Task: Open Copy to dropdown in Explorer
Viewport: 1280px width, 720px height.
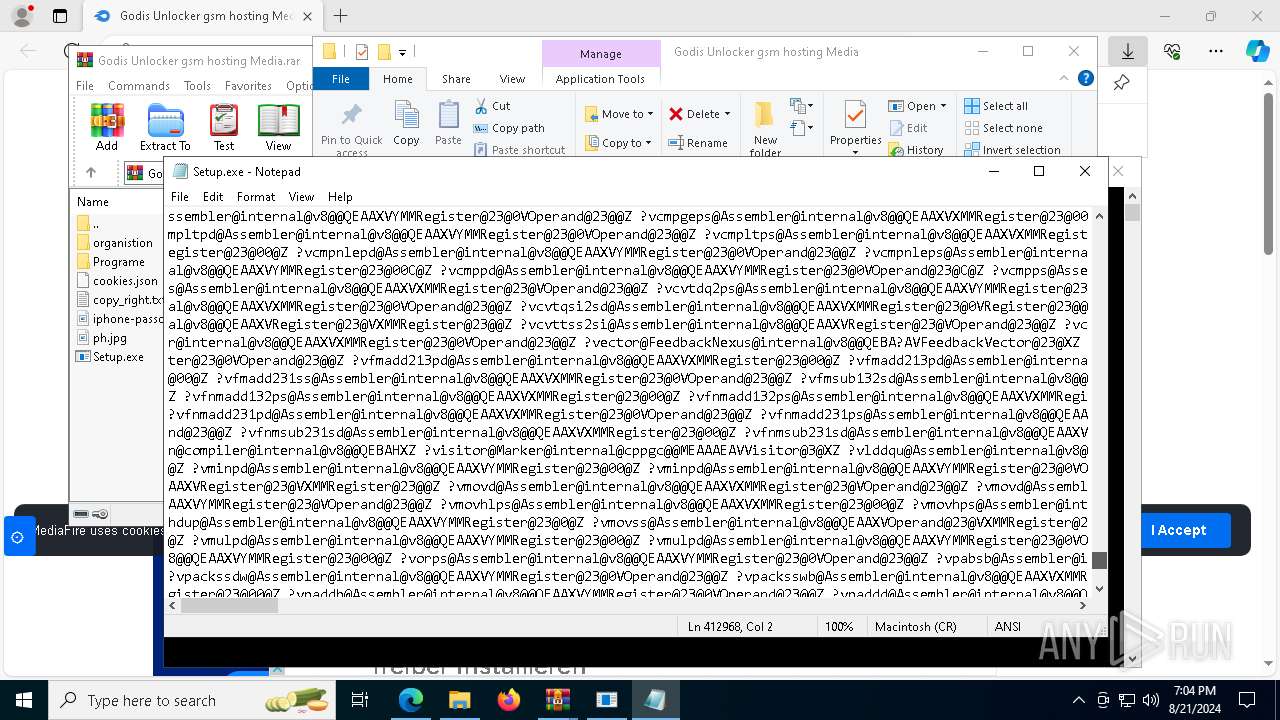Action: 619,143
